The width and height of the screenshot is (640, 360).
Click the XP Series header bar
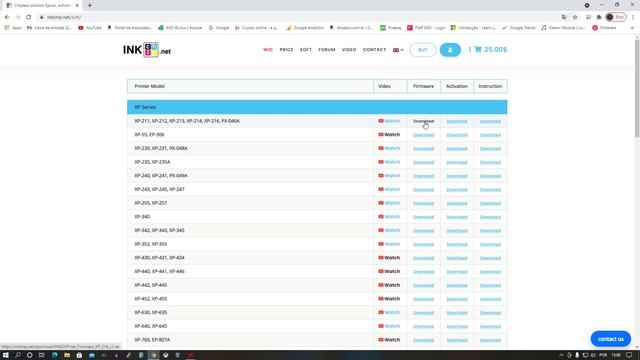(x=317, y=107)
